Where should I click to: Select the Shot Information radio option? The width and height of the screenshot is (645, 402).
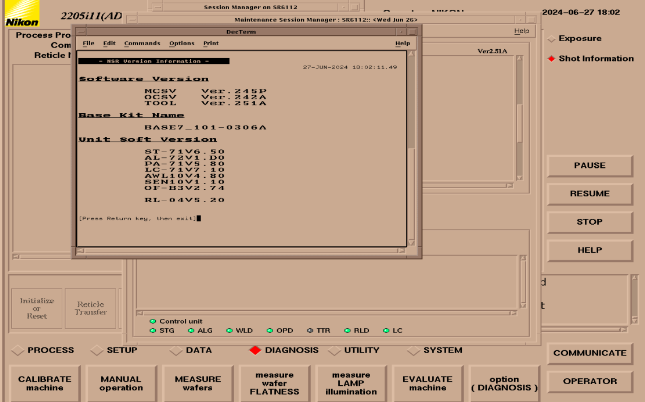click(551, 59)
